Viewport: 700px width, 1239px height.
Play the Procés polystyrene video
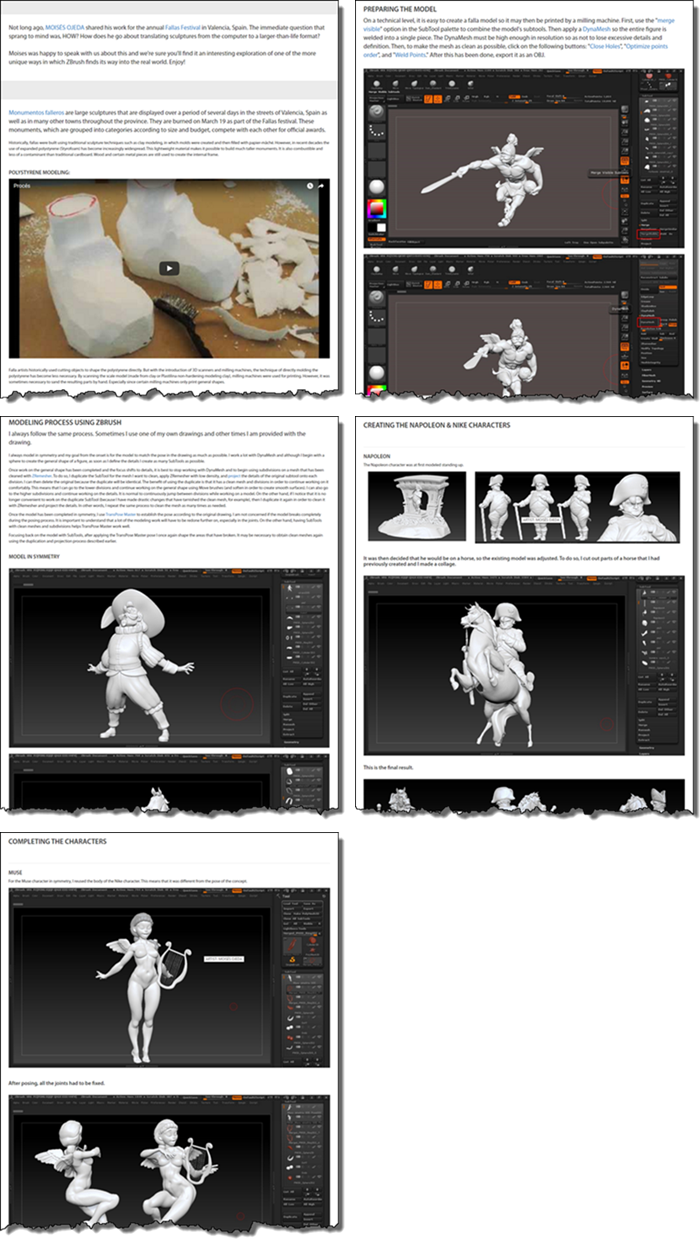point(169,268)
